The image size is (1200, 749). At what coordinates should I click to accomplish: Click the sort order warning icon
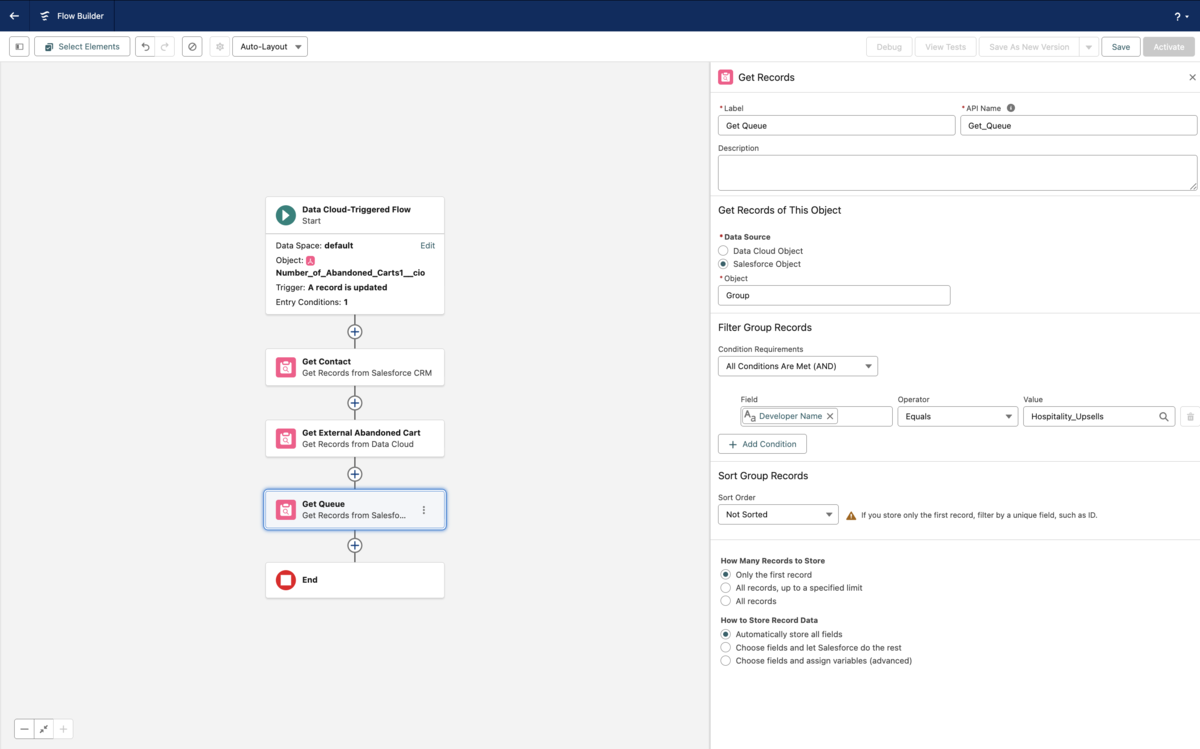pos(851,516)
